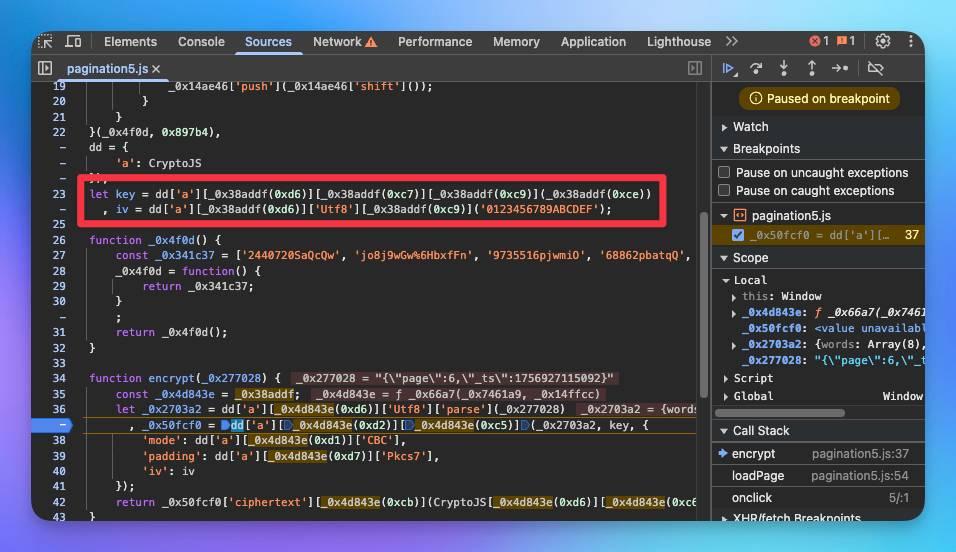Viewport: 956px width, 552px height.
Task: Select the onclick call stack frame
Action: 819,498
